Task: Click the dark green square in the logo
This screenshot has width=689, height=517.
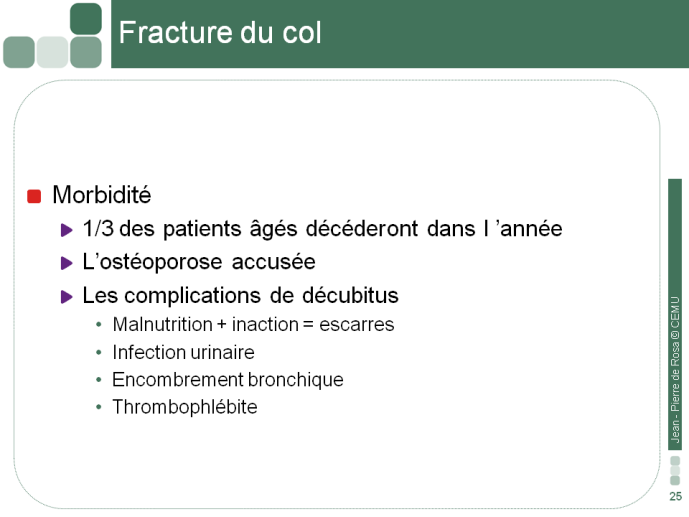Action: (86, 18)
